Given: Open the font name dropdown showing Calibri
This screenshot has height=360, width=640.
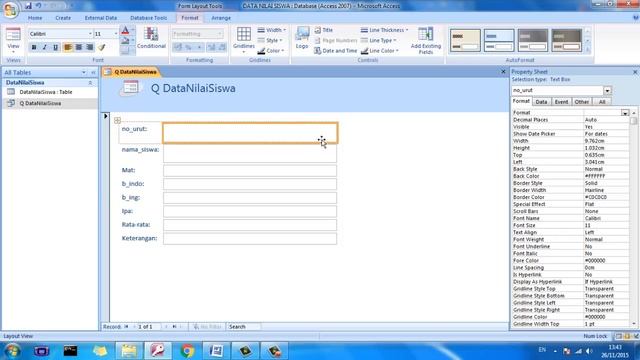Looking at the screenshot, I should 90,34.
